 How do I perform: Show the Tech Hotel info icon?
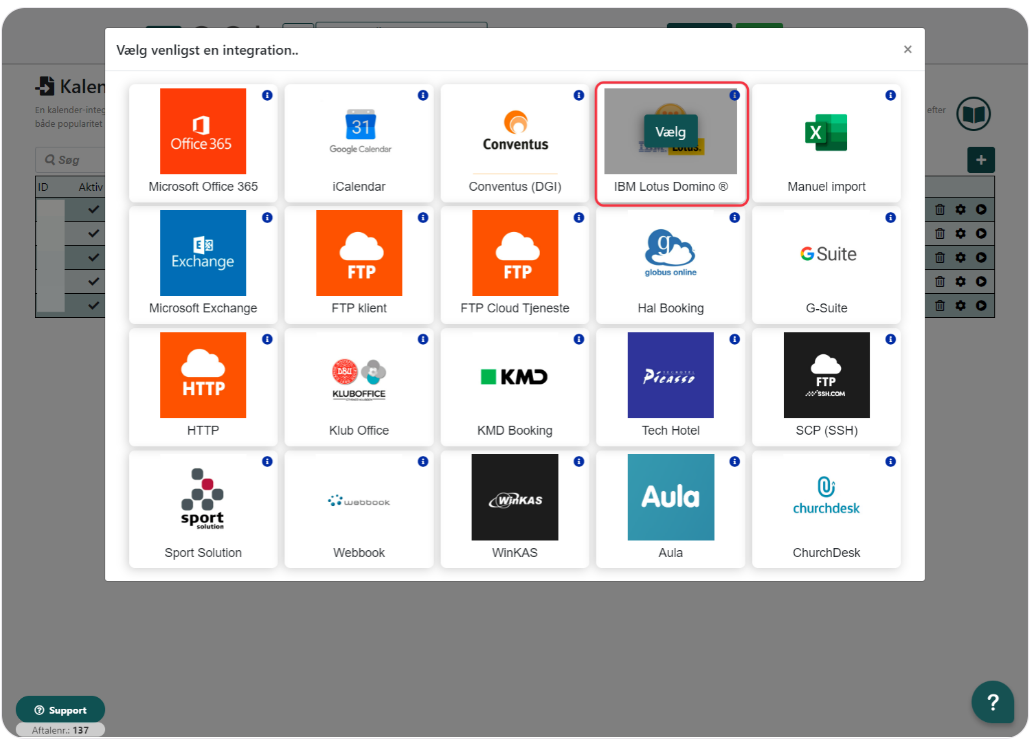pos(735,339)
